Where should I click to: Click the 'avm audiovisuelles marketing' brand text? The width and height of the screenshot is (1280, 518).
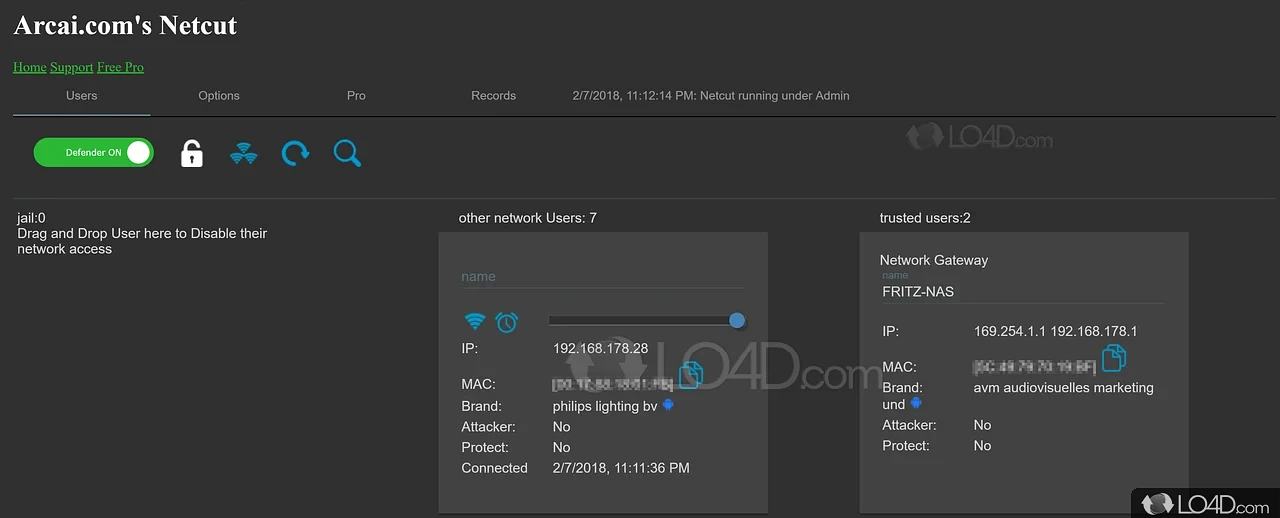(x=1064, y=387)
